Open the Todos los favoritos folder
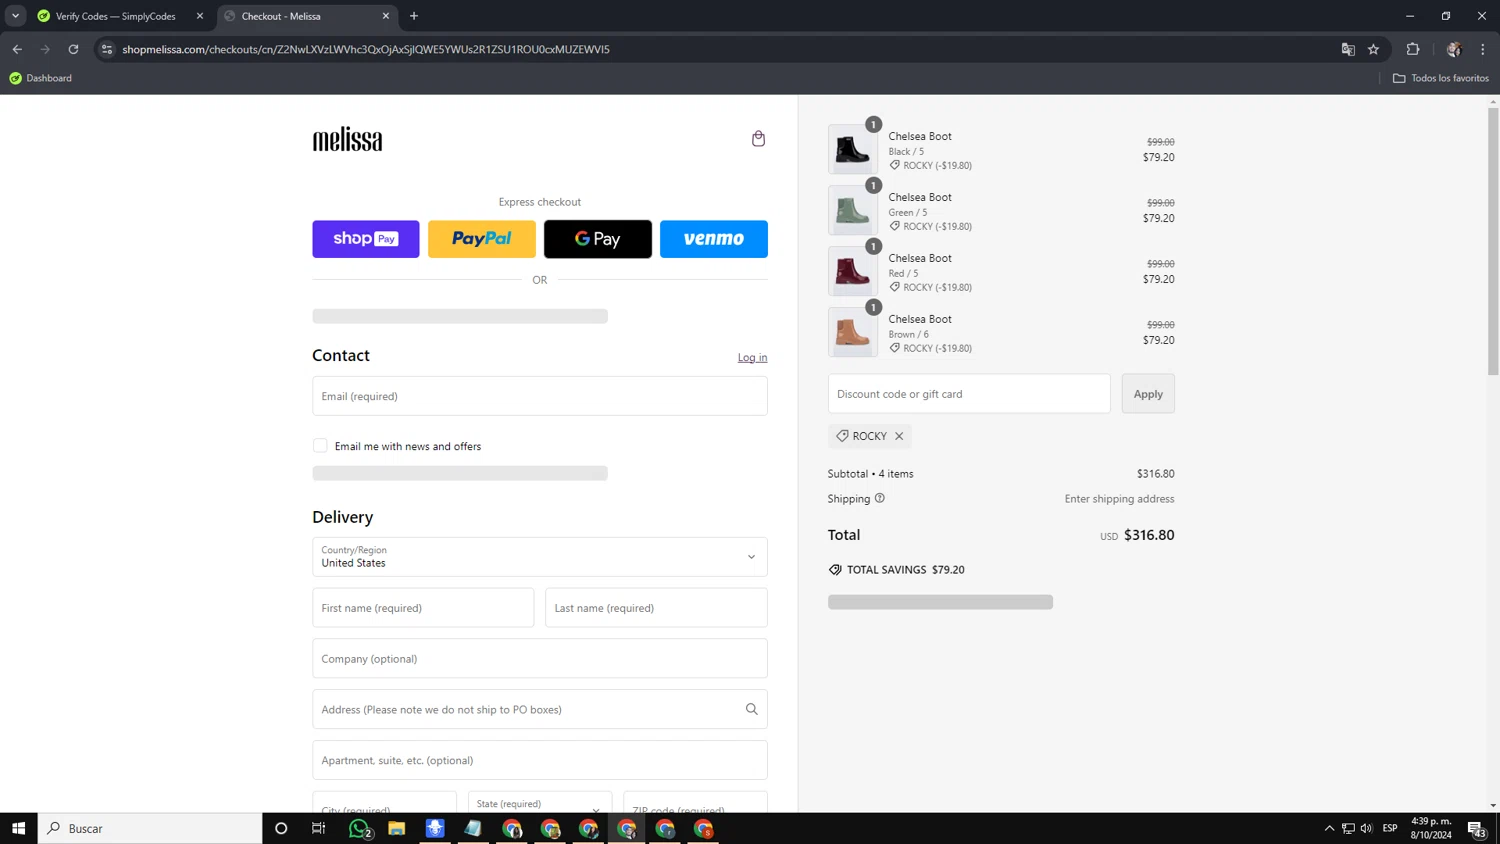The image size is (1500, 844). [x=1441, y=78]
